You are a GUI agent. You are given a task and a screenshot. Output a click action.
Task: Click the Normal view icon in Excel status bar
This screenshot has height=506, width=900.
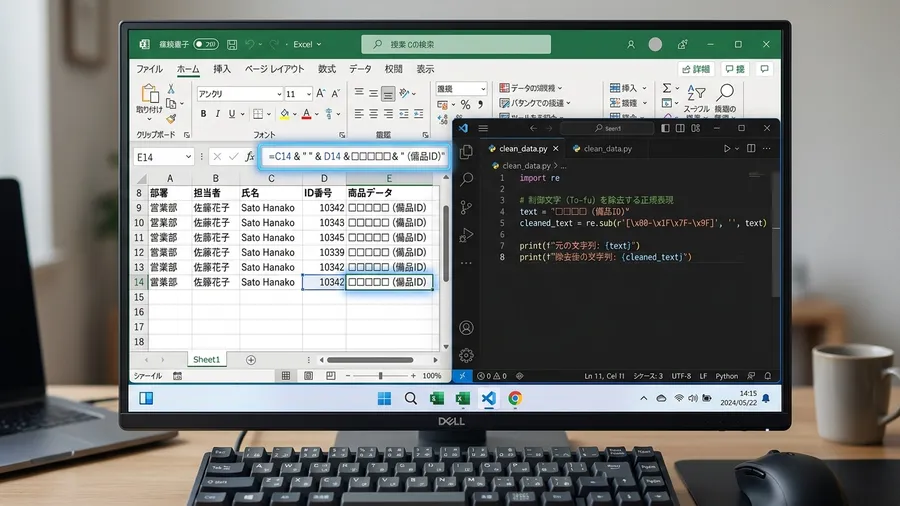pos(286,376)
